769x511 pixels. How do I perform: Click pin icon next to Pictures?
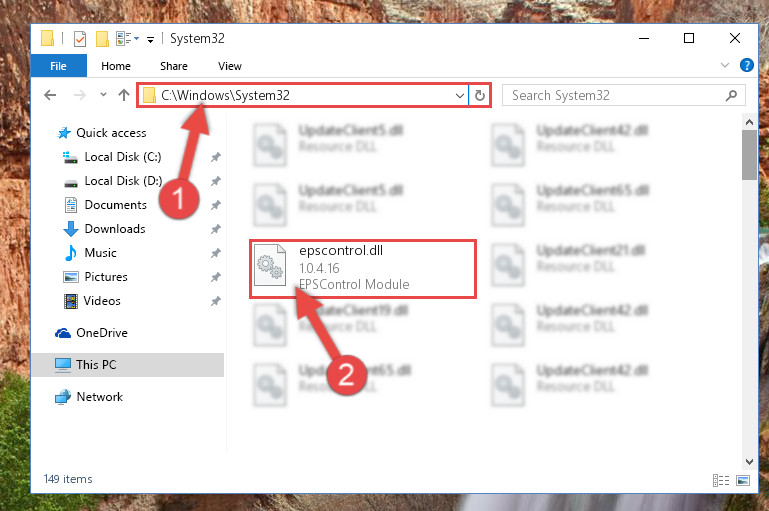215,277
